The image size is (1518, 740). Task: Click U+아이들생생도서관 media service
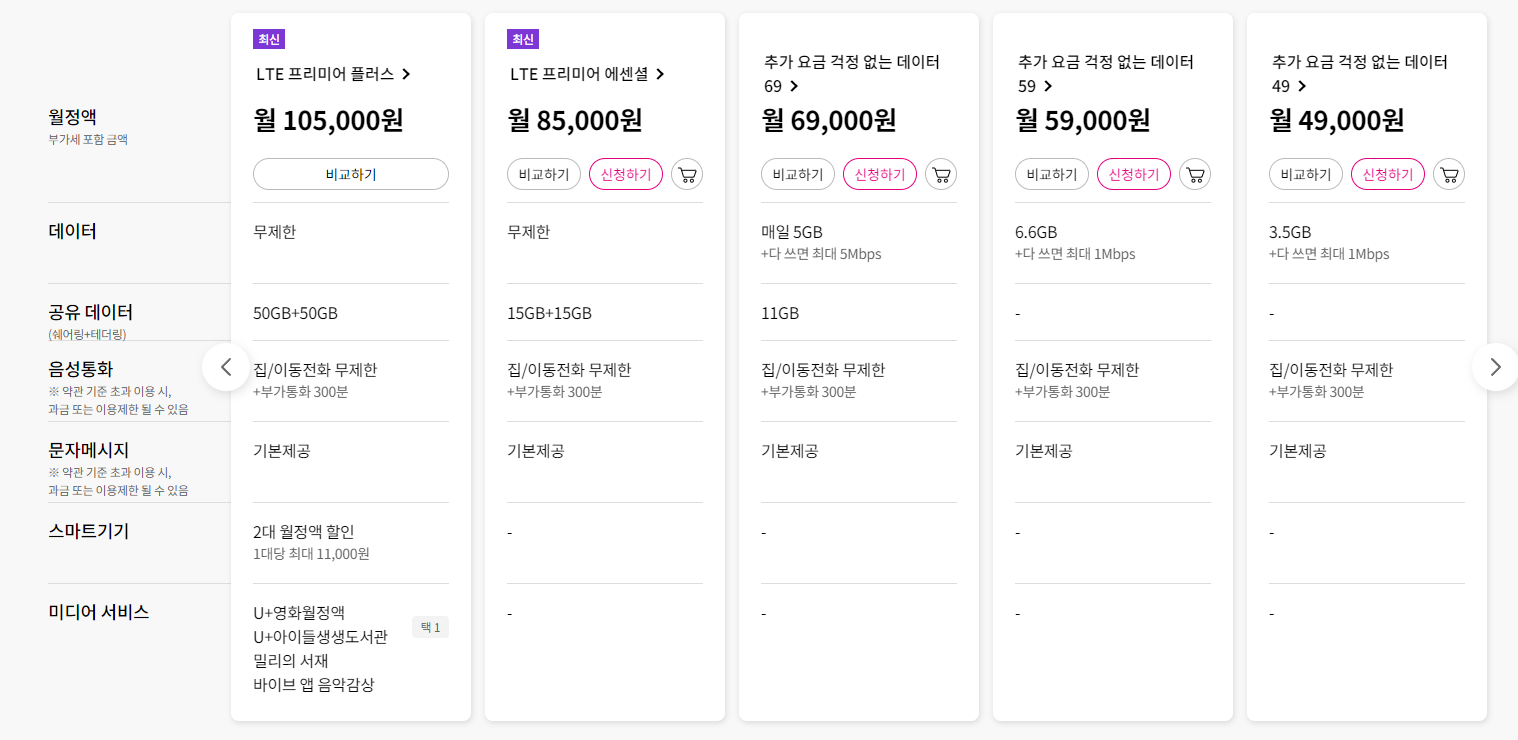[x=320, y=636]
